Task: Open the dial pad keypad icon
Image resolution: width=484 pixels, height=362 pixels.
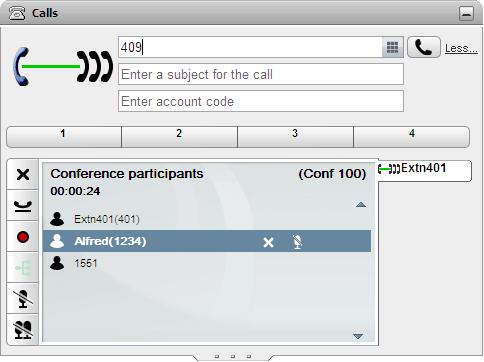Action: 393,47
